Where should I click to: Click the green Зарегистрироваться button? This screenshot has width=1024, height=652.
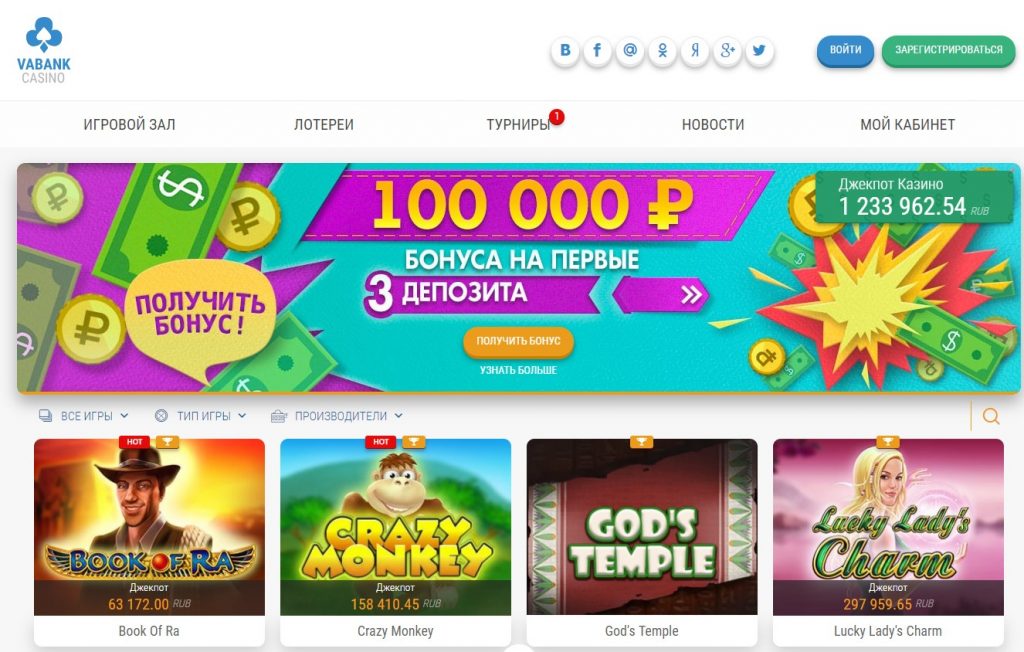pos(948,50)
